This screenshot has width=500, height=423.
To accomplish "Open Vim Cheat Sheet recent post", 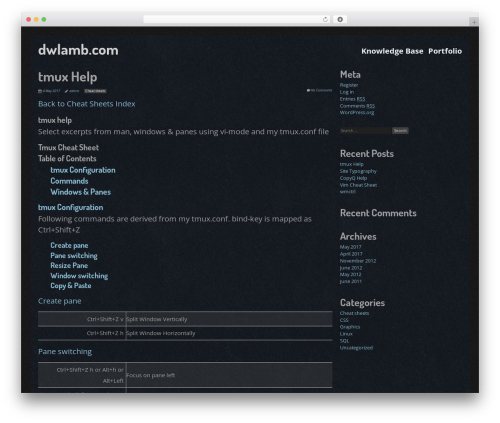I will coord(358,185).
